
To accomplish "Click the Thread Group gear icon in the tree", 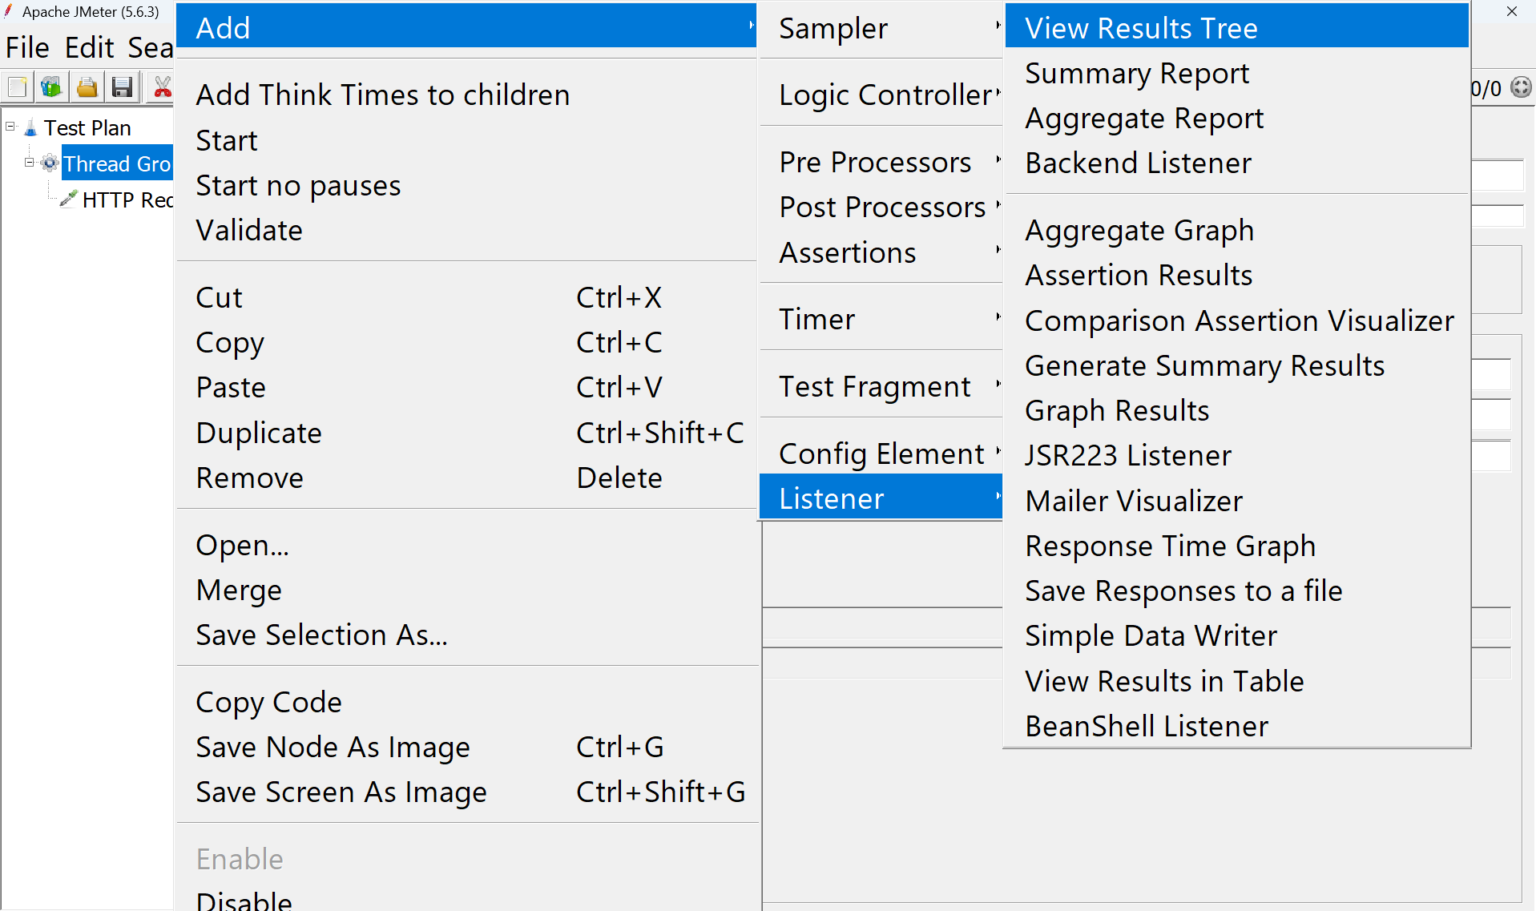I will tap(49, 163).
